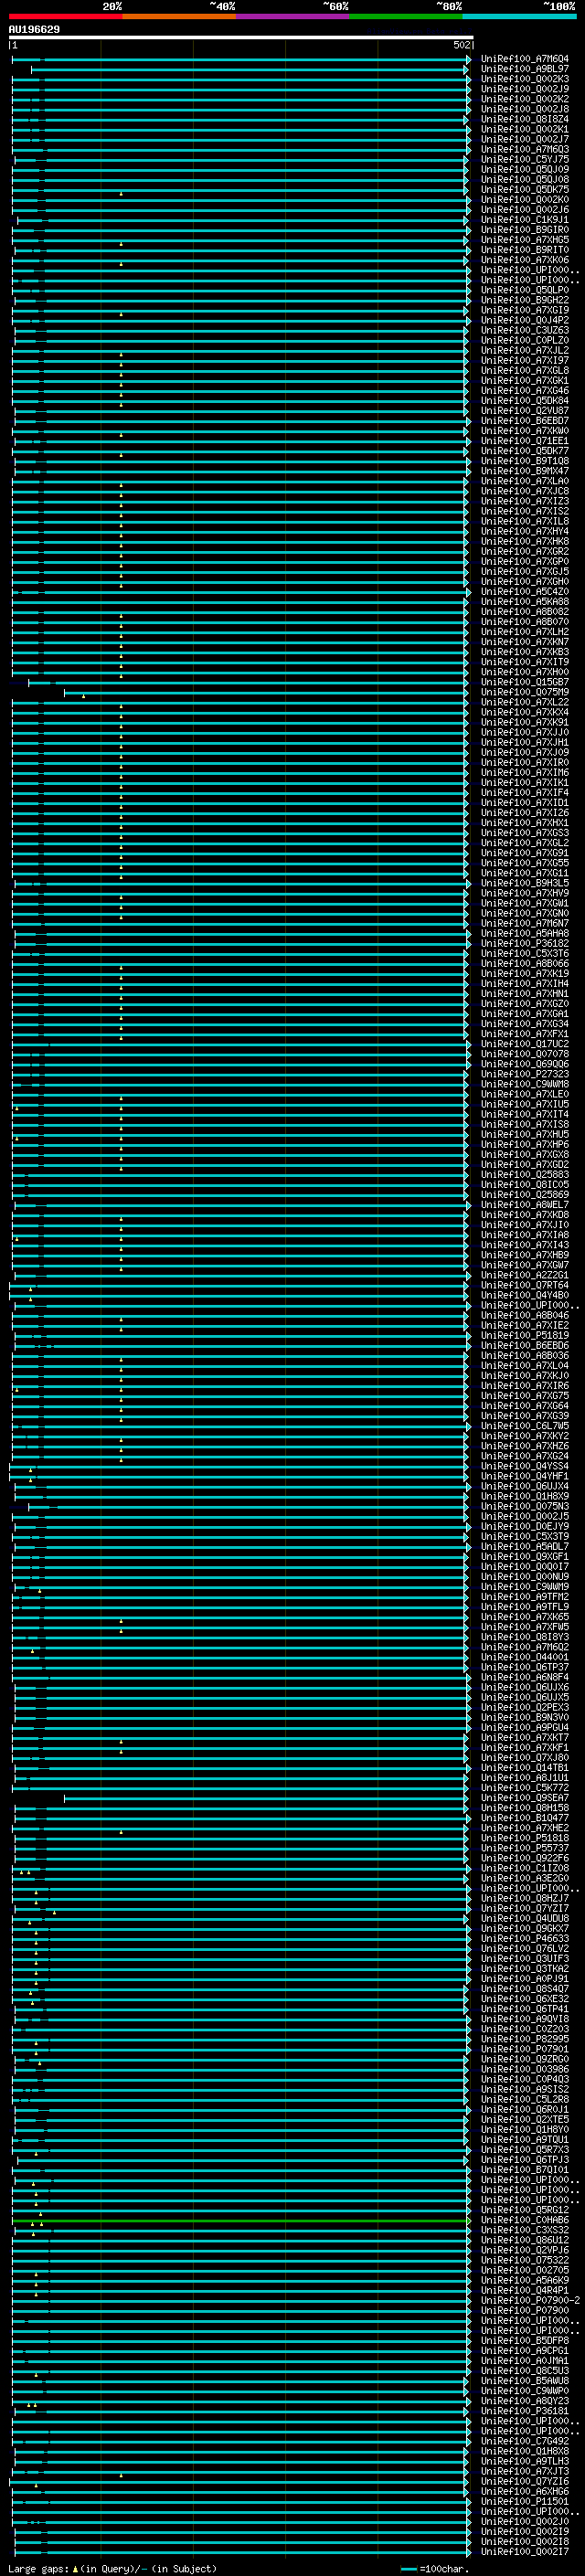Click the orange ~40% identity color segment
Screen dimensions: 585x2576
coord(179,17)
